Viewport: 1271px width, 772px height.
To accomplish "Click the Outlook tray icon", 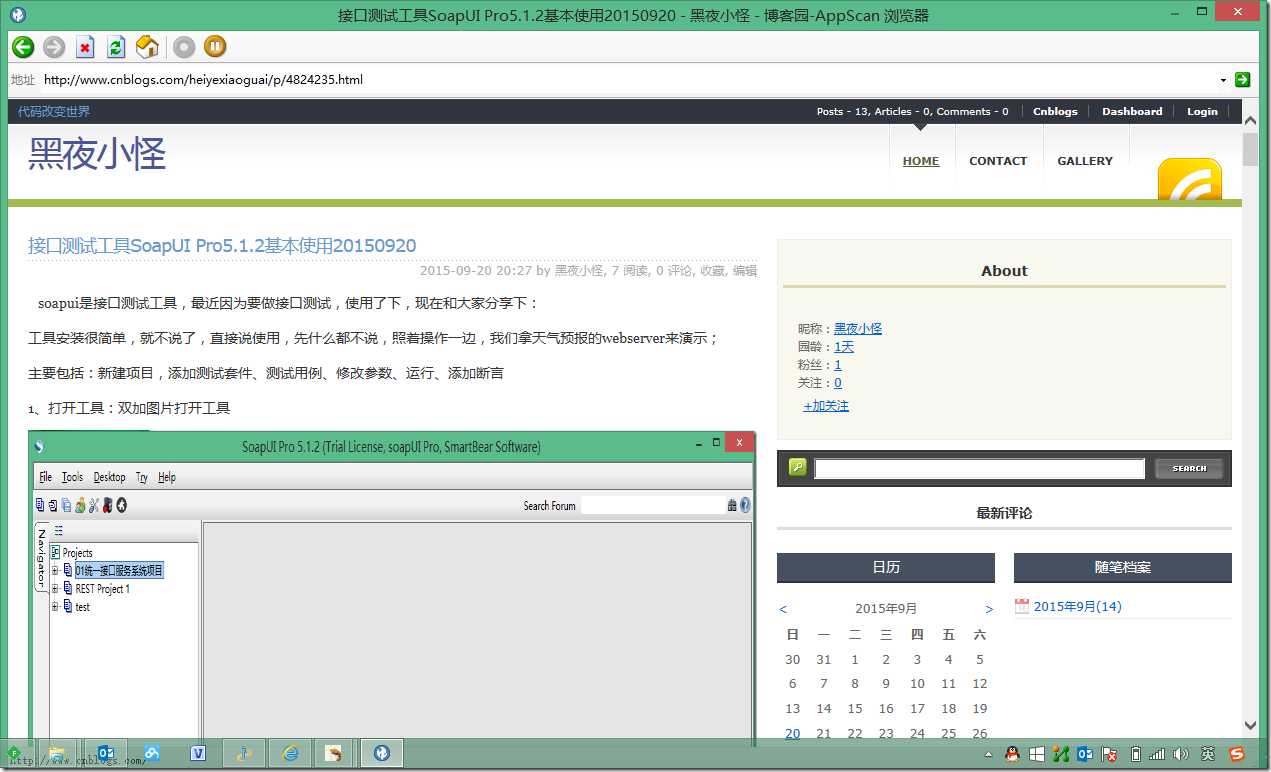I will (1085, 754).
